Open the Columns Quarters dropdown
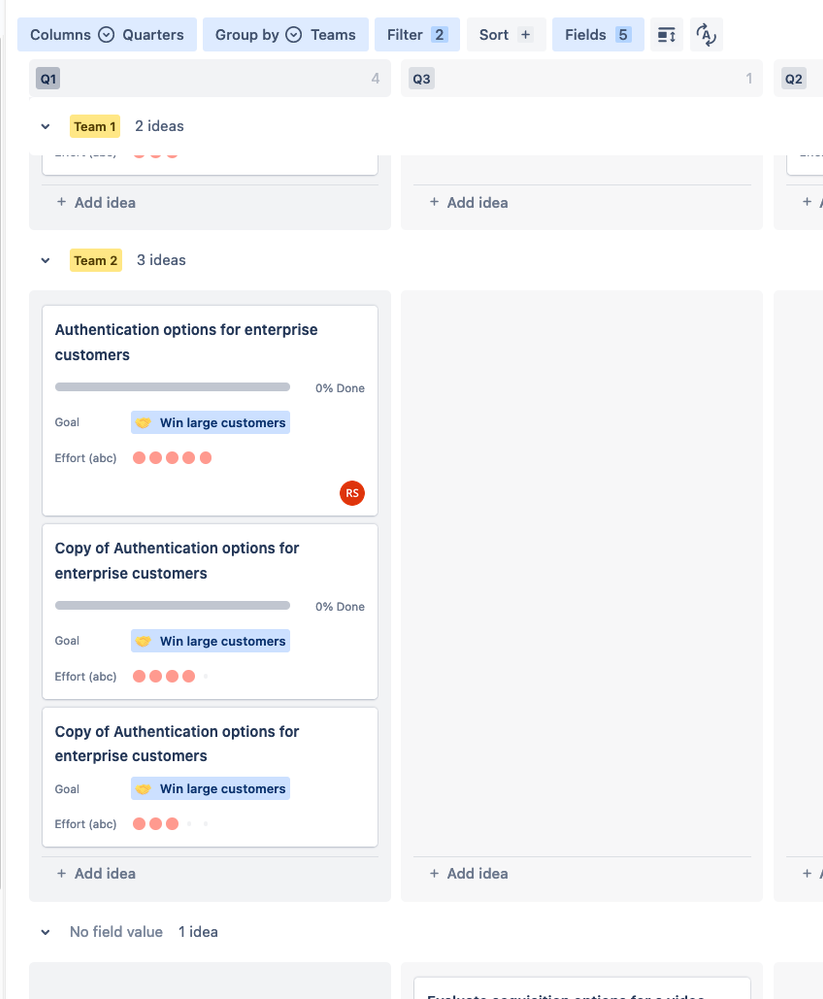Image resolution: width=823 pixels, height=999 pixels. (x=106, y=34)
